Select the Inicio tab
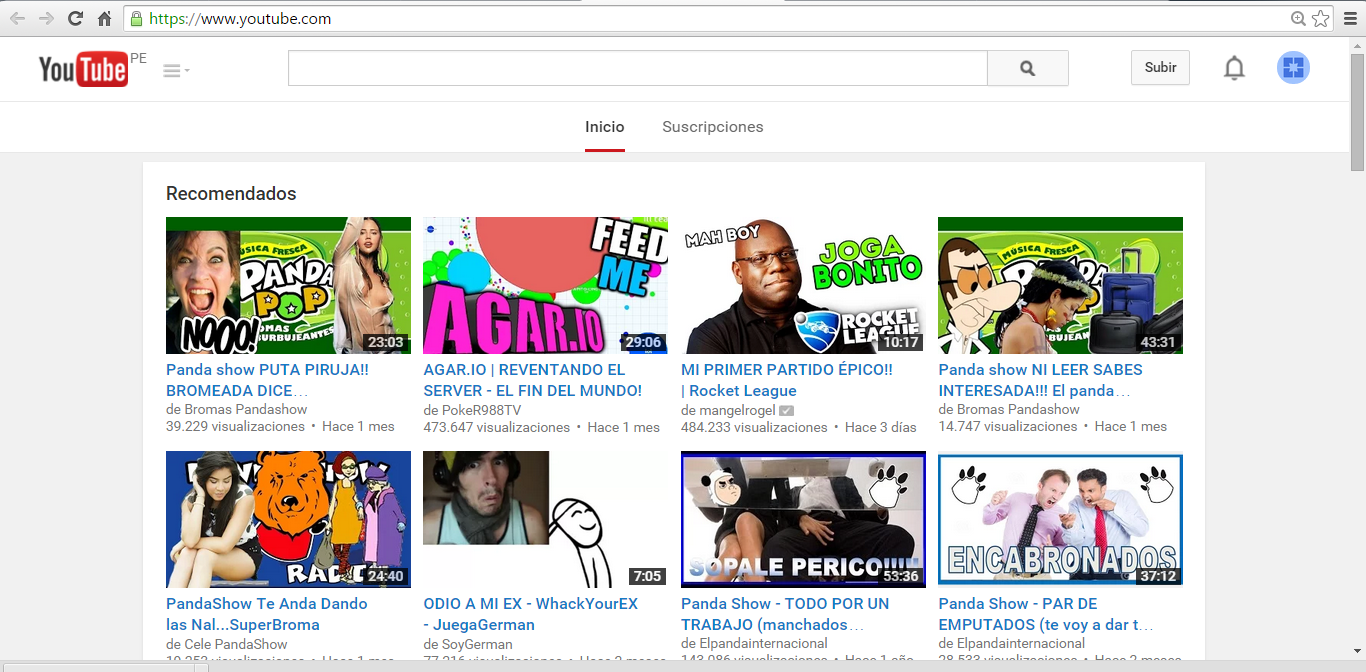The width and height of the screenshot is (1366, 672). point(605,127)
